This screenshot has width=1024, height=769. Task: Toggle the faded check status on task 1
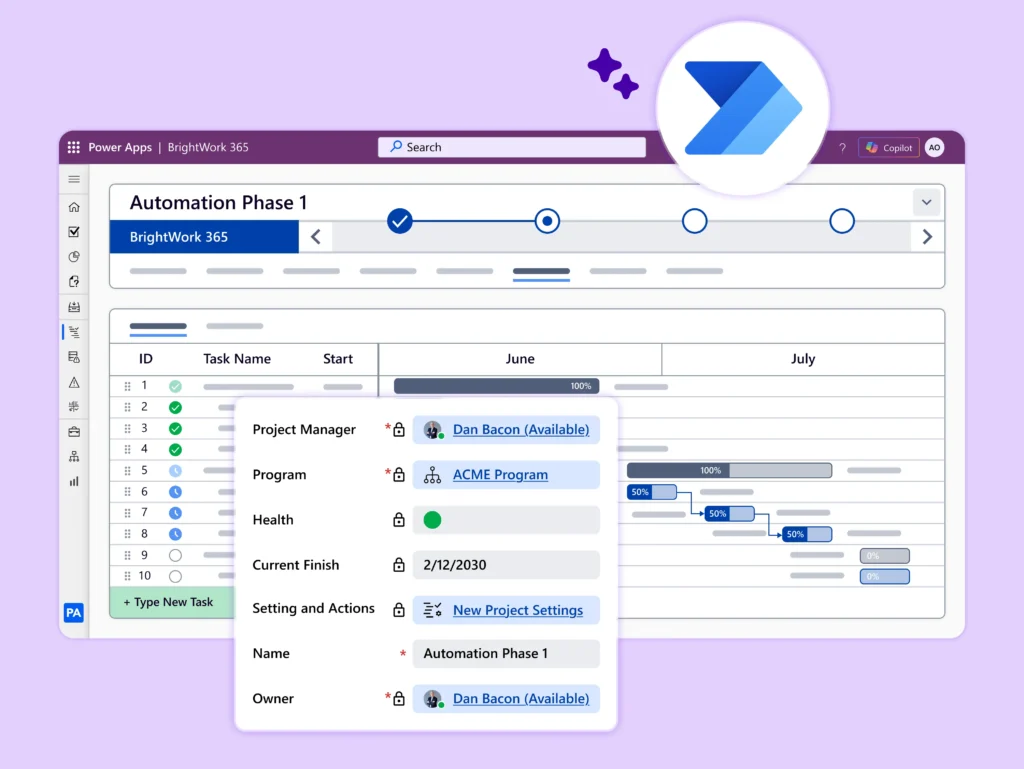tap(175, 386)
